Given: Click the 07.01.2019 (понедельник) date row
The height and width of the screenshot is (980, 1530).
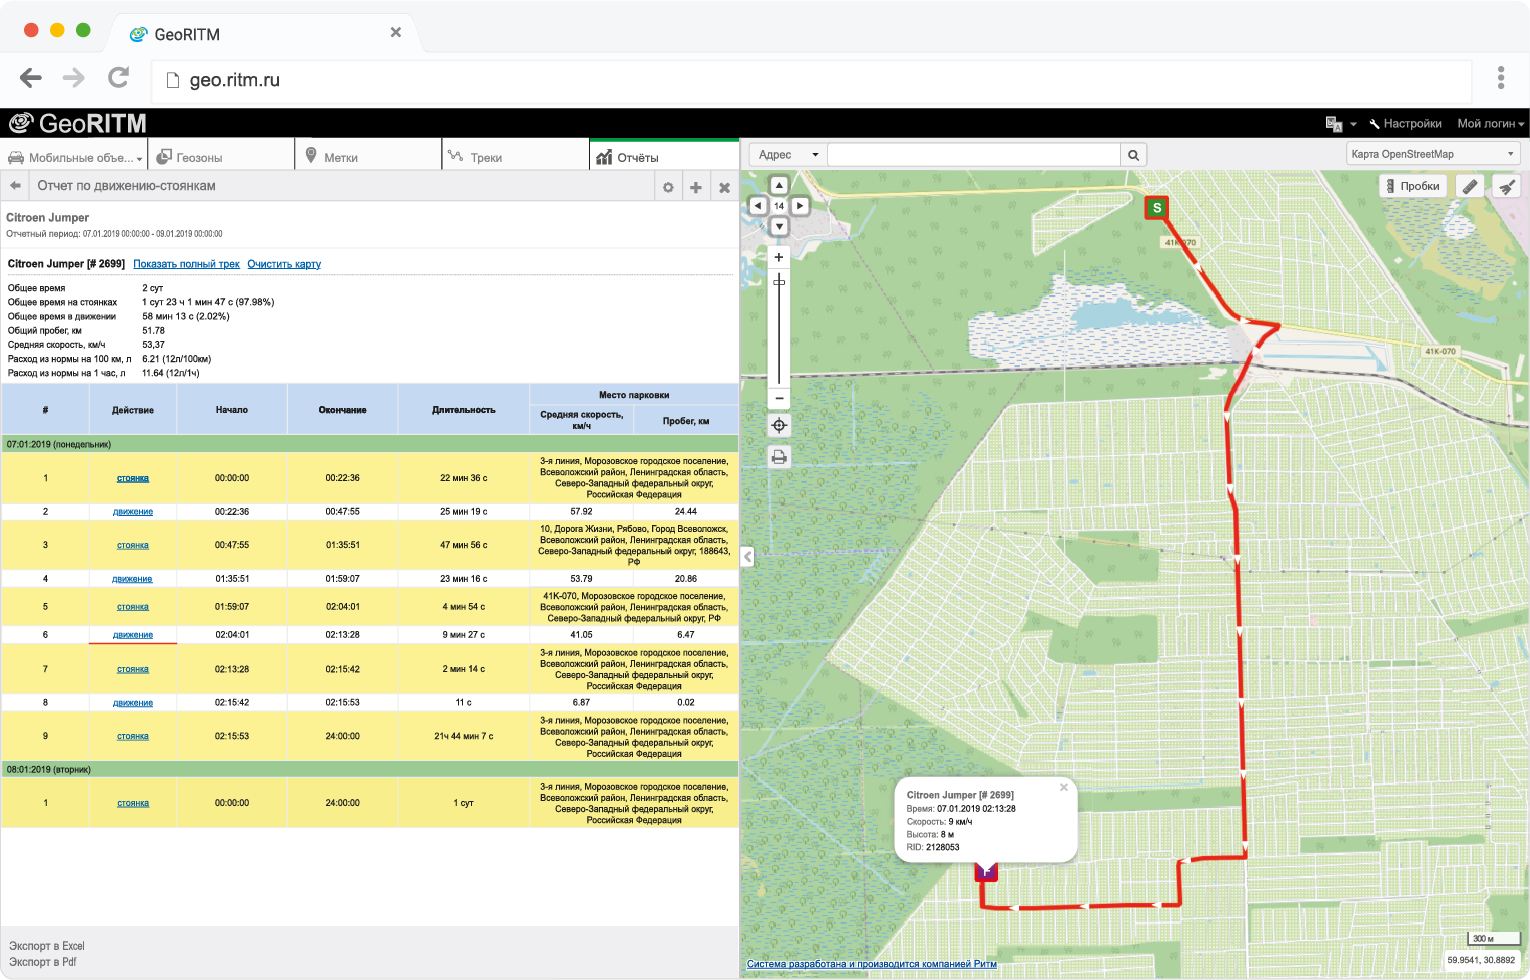Looking at the screenshot, I should coord(370,444).
